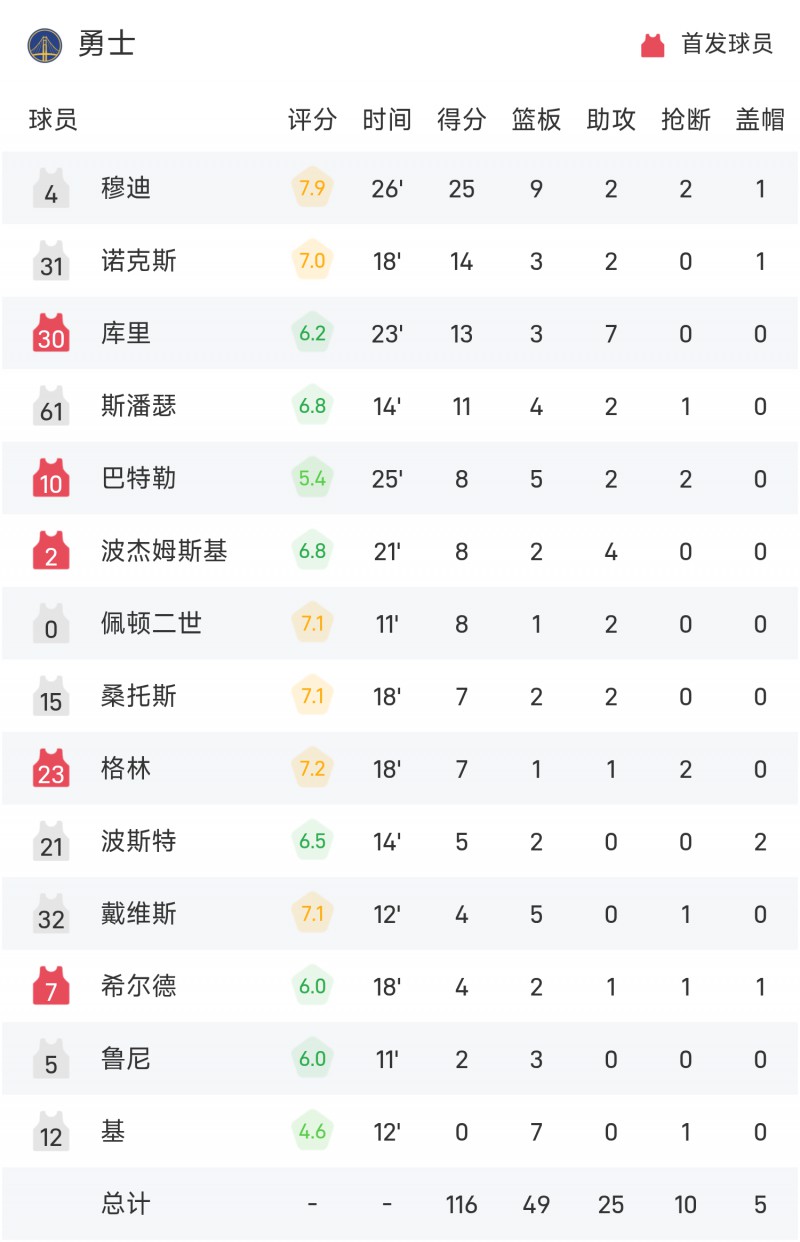This screenshot has width=800, height=1242.
Task: Click gray jersey icon number 61
Action: (51, 405)
